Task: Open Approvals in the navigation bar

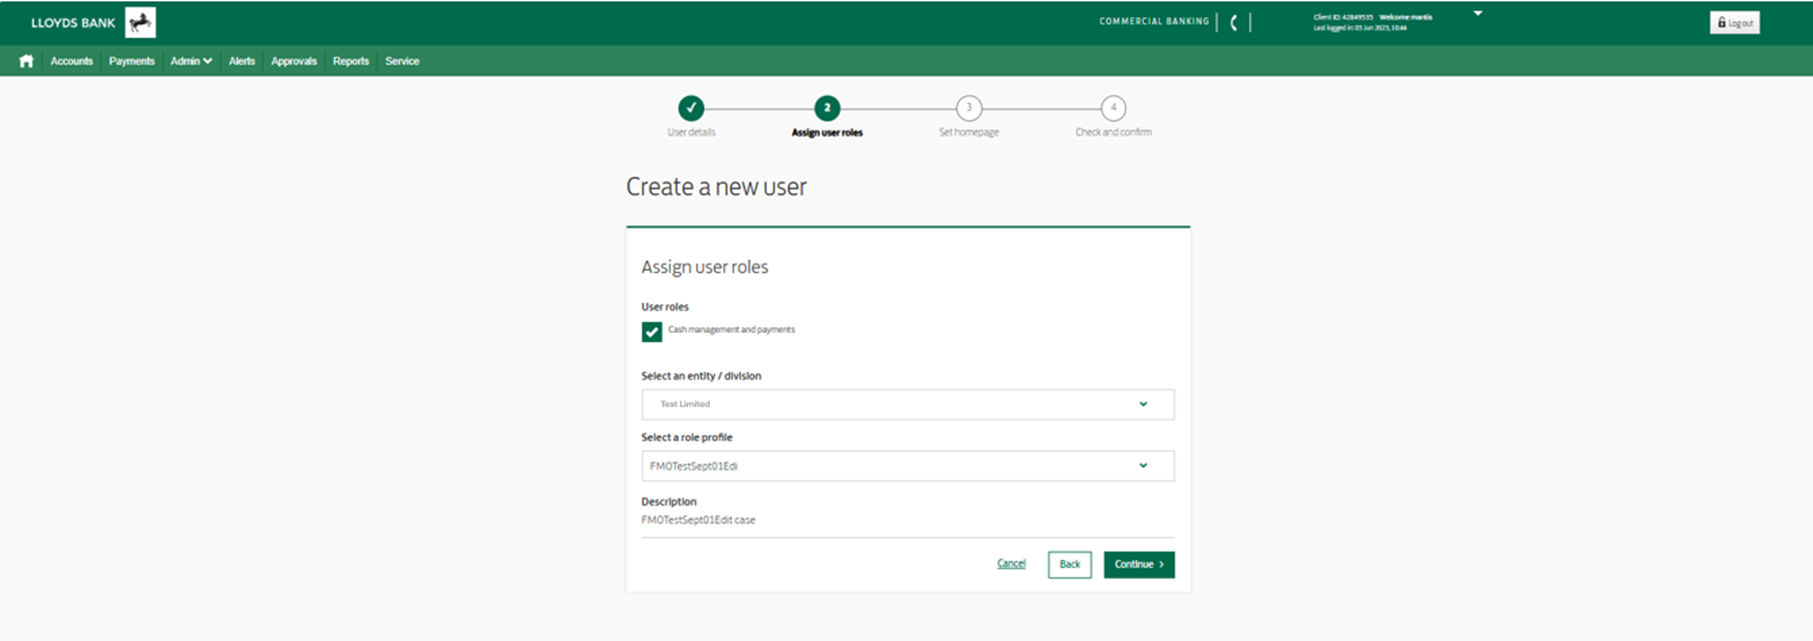Action: [294, 61]
